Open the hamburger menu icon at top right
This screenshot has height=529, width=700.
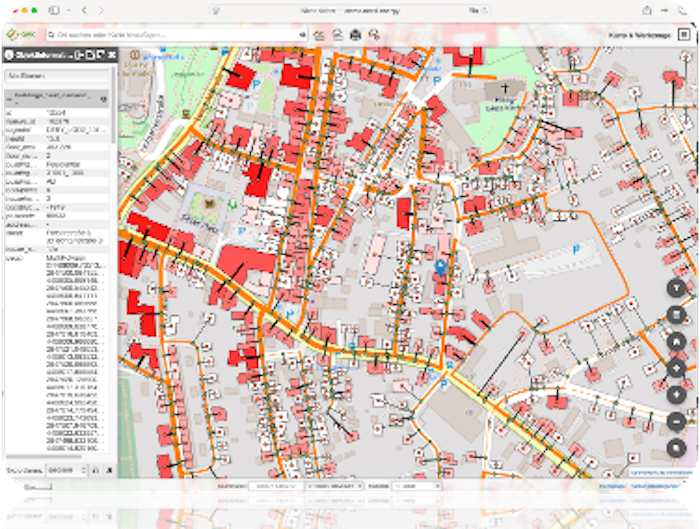click(x=683, y=34)
